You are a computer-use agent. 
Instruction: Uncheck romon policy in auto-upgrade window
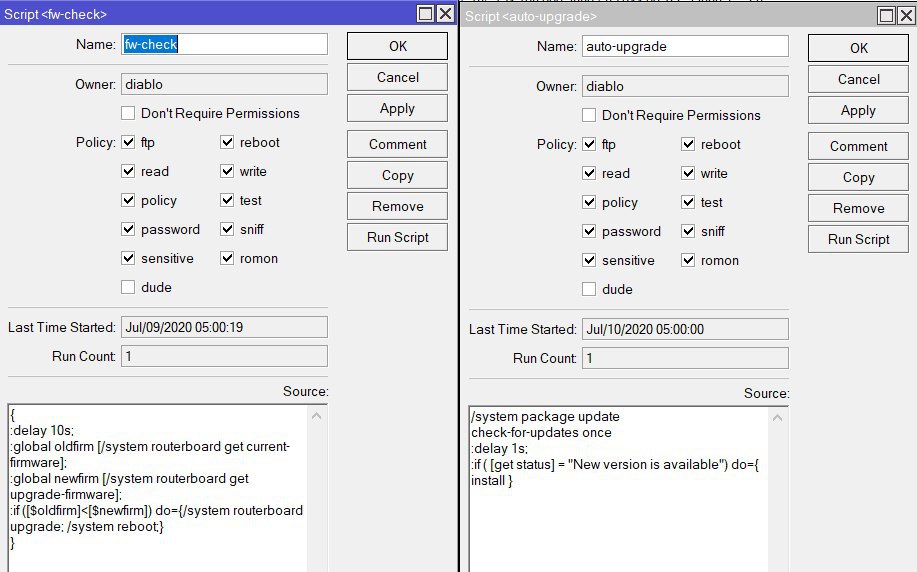688,260
